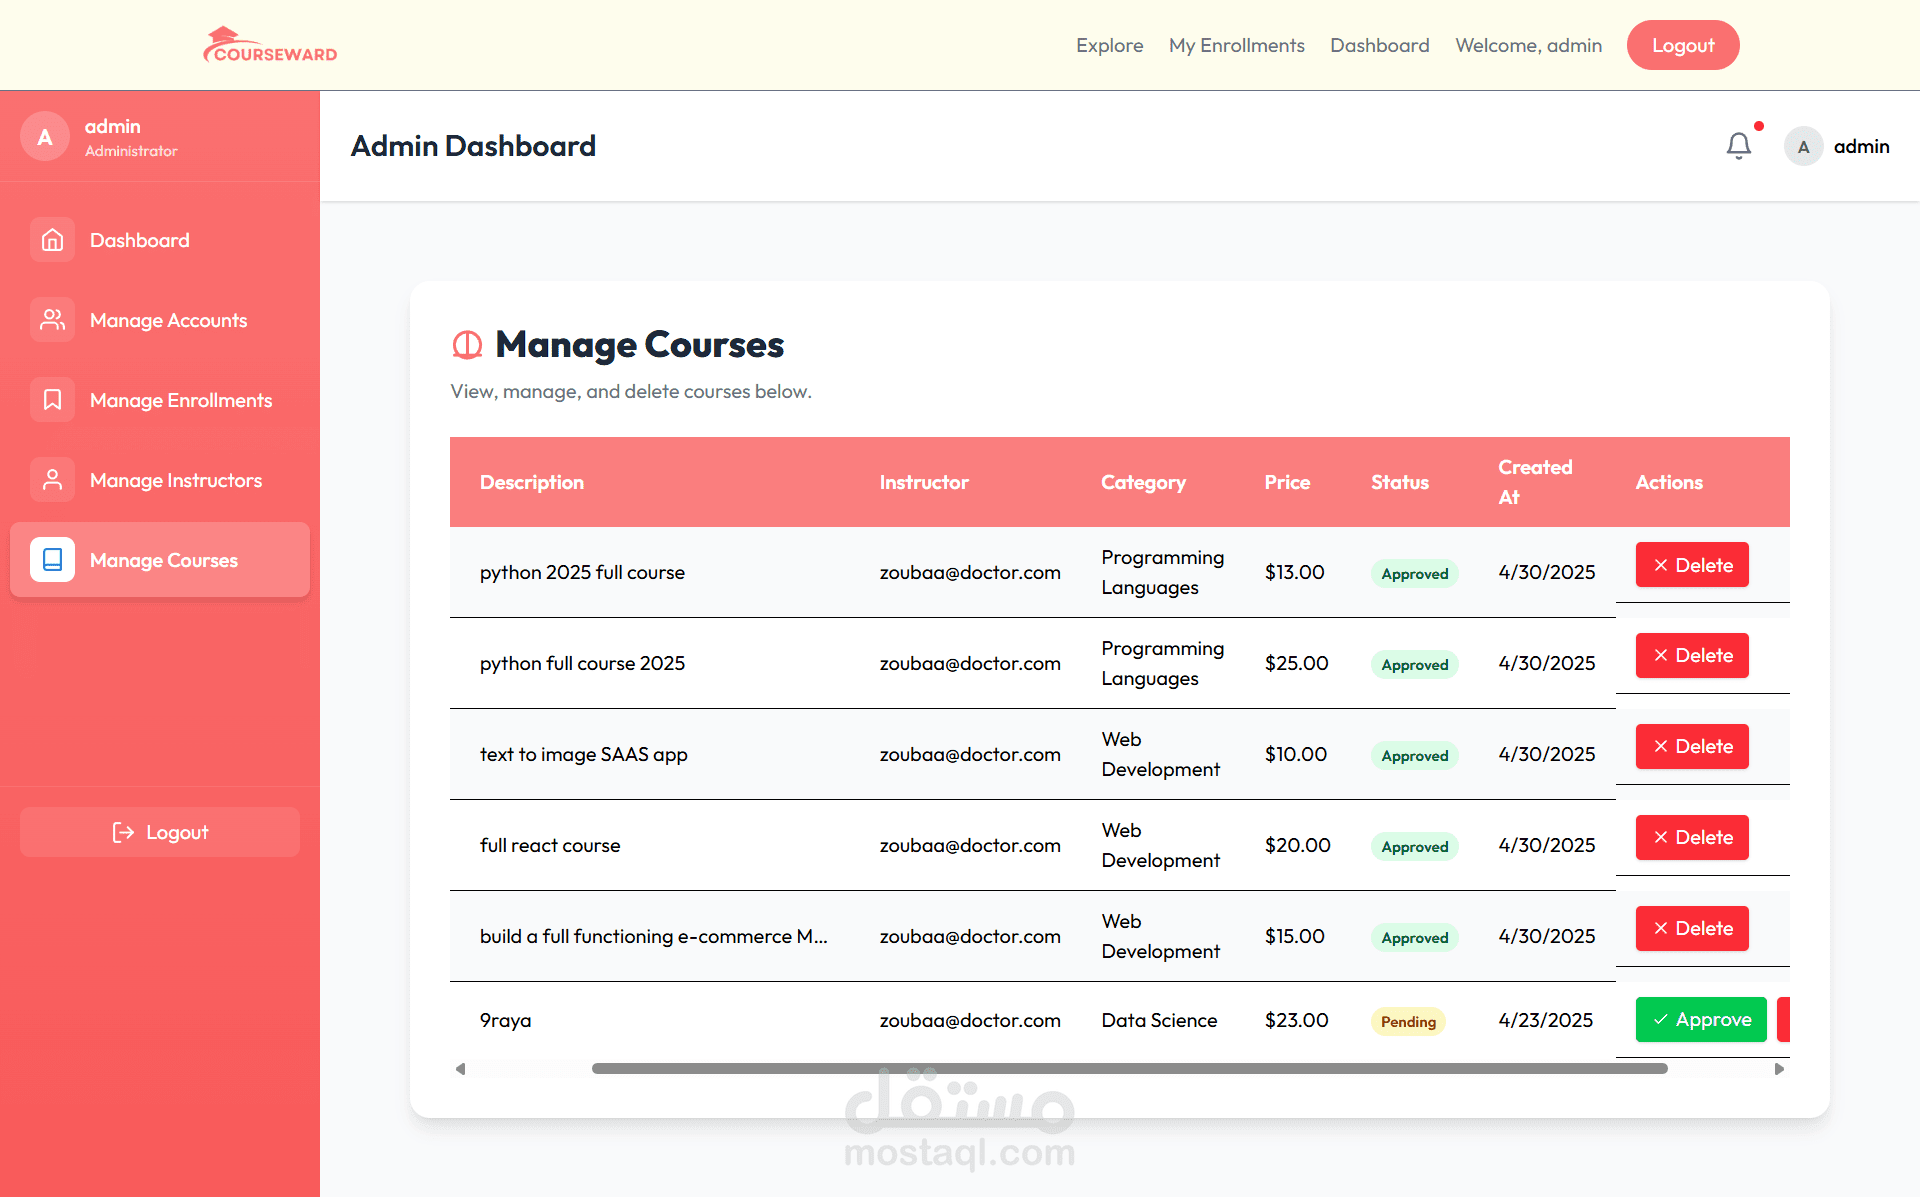
Task: Click the Manage Enrollments bookmark icon
Action: pyautogui.click(x=52, y=400)
